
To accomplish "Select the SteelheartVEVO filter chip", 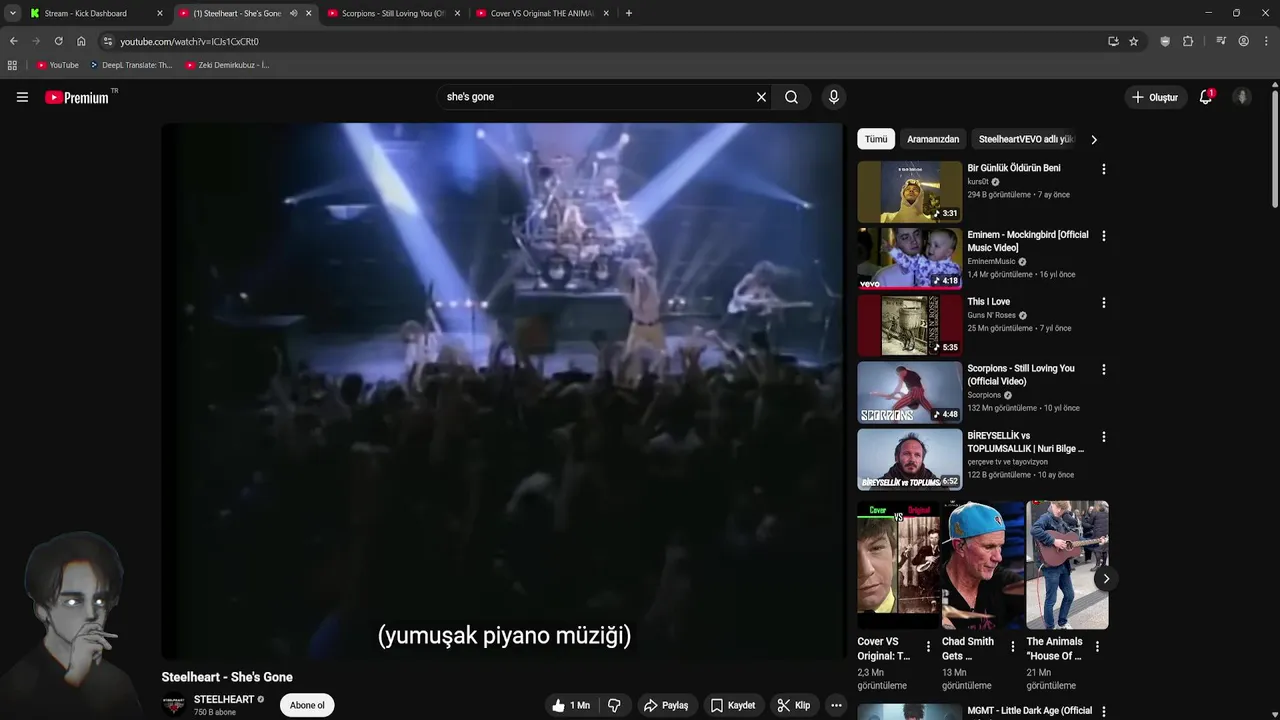I will click(x=1026, y=139).
